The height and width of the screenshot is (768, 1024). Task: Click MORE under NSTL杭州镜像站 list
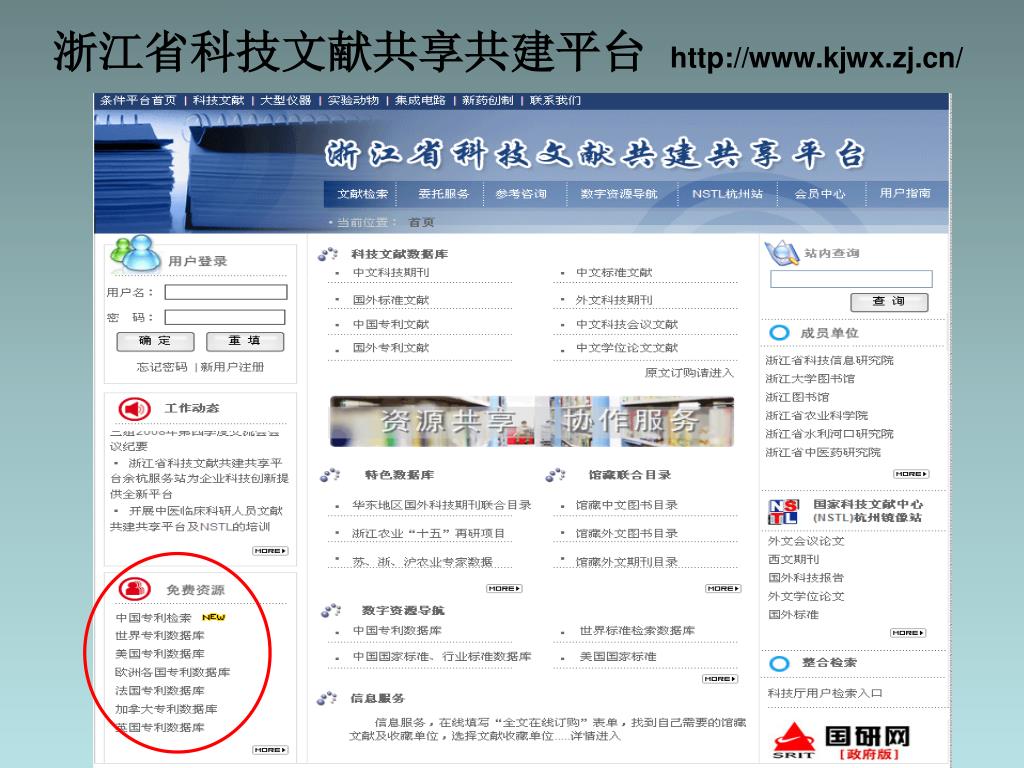point(908,633)
